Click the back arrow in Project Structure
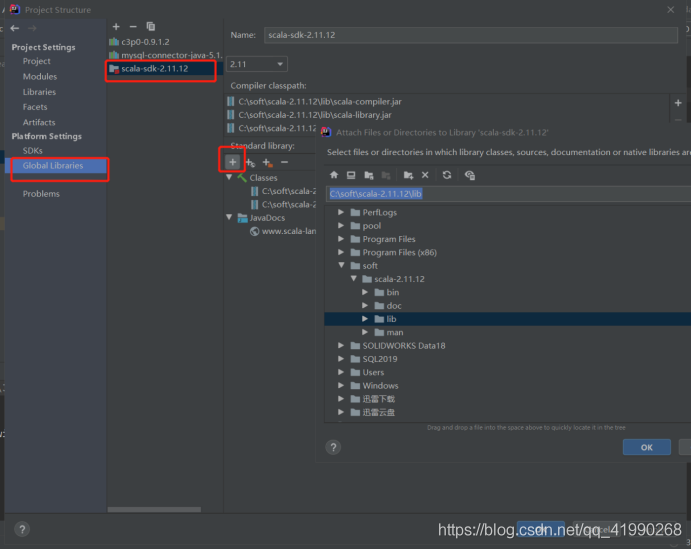 (15, 28)
